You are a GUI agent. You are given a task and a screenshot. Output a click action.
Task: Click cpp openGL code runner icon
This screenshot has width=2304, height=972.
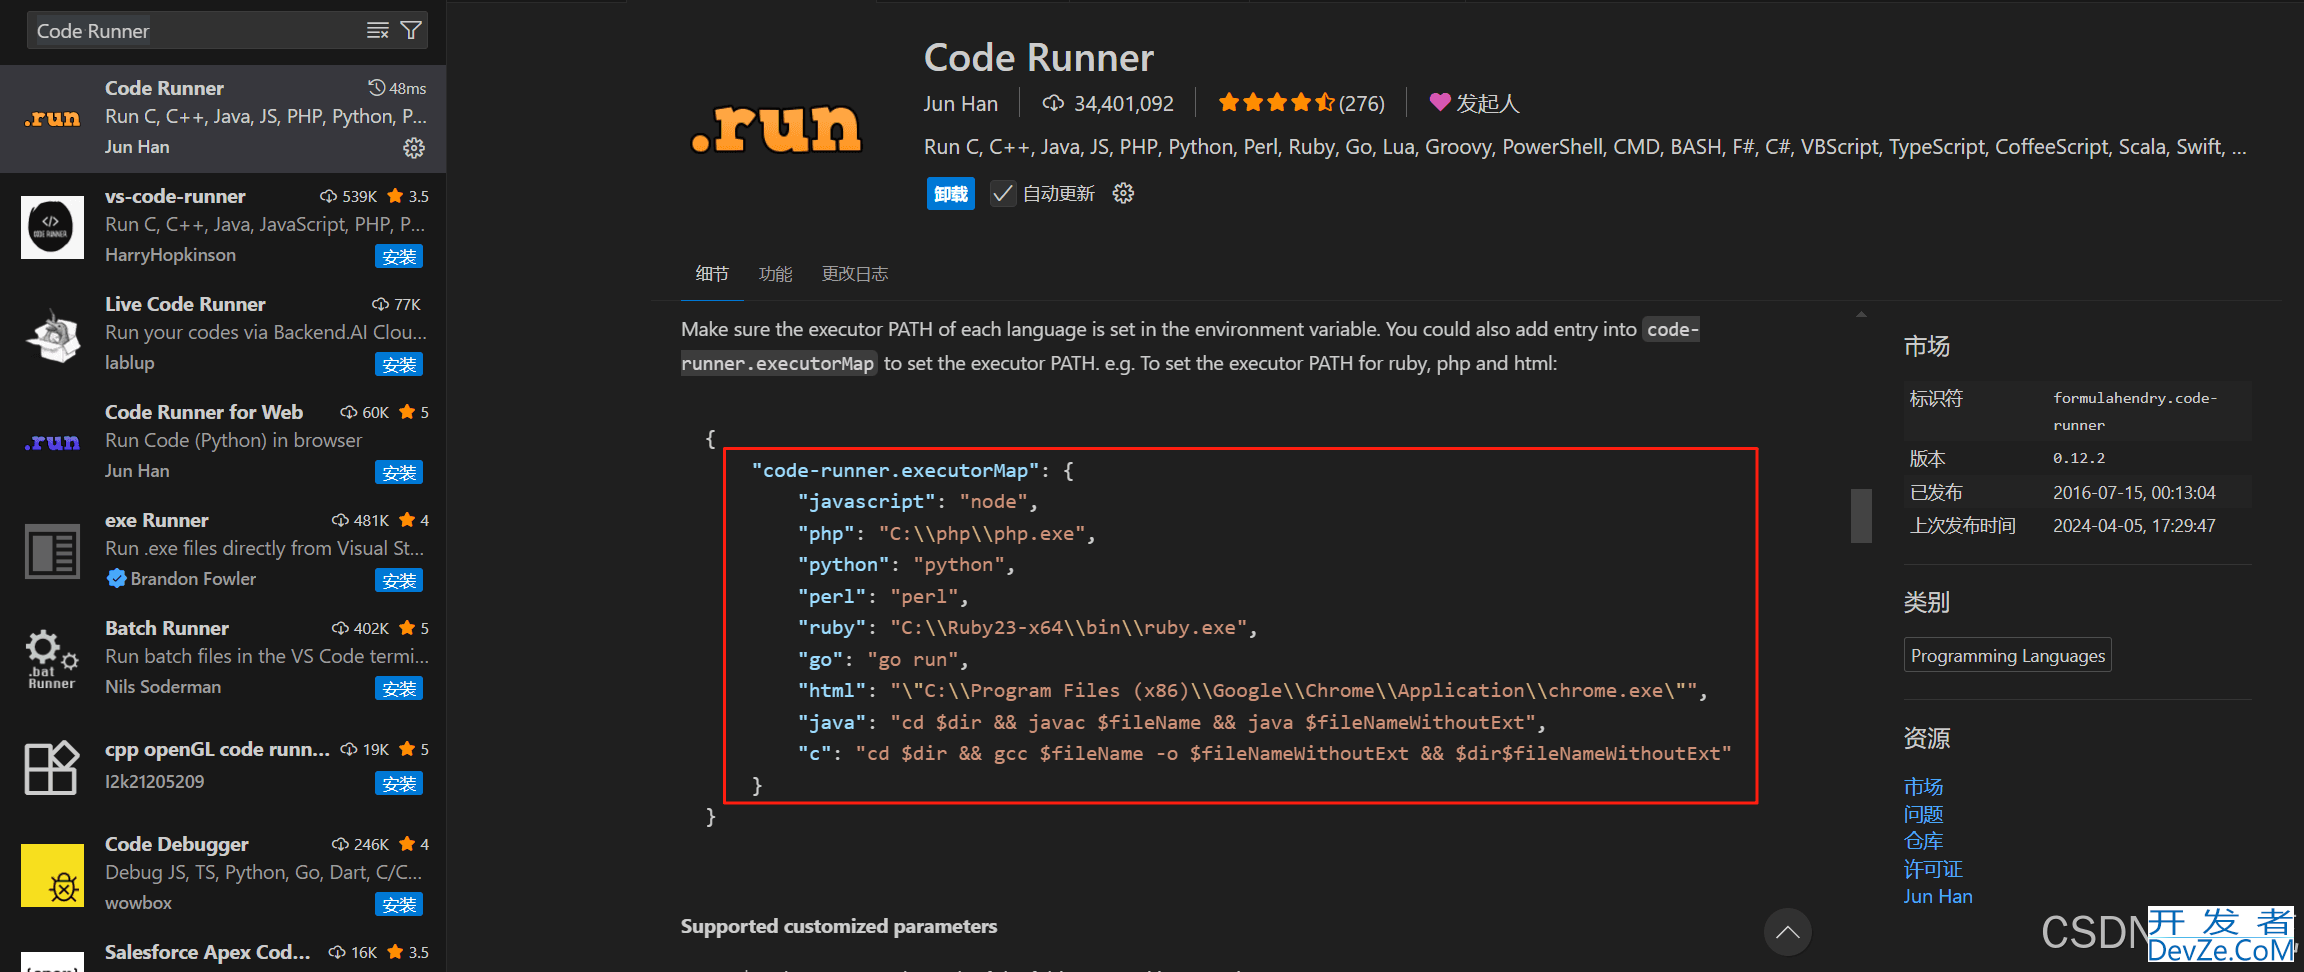click(x=52, y=767)
